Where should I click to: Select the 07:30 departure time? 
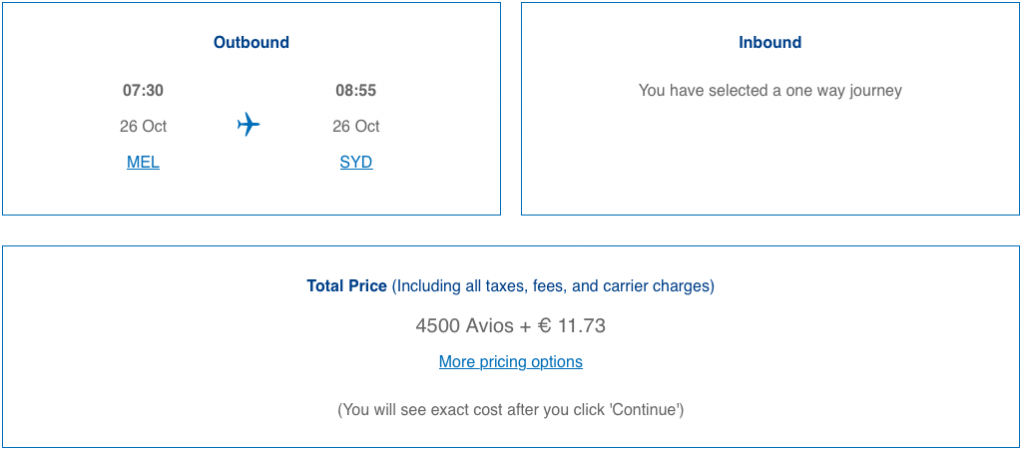143,90
